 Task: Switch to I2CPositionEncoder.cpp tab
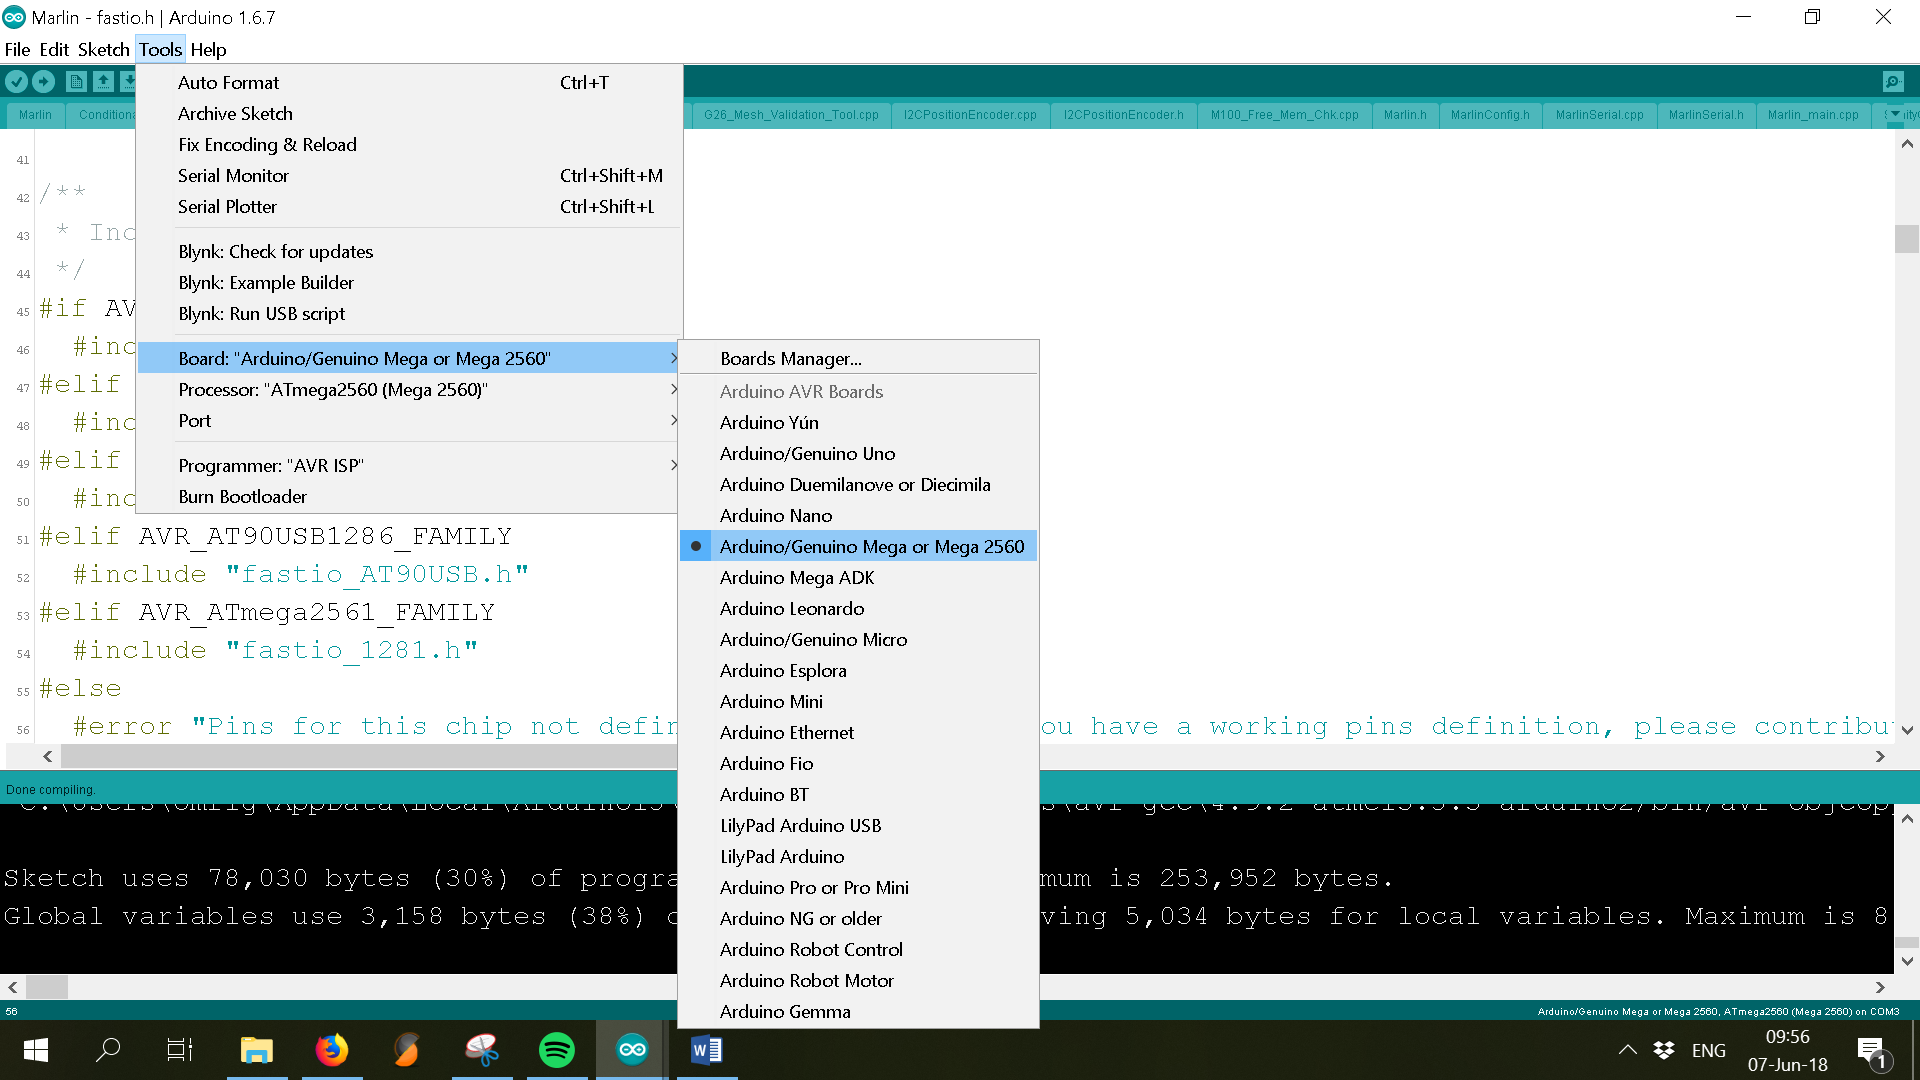point(970,115)
